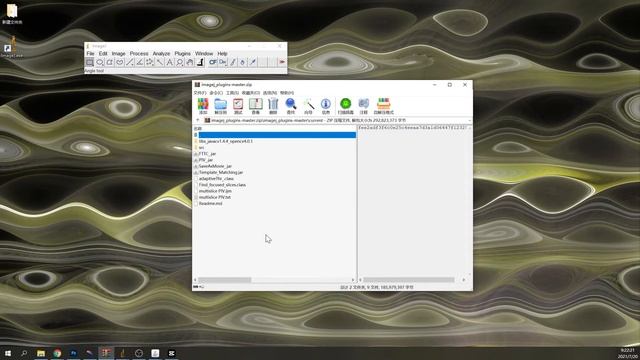
Task: Click the red More Tools arrows in ImageJ
Action: click(282, 62)
